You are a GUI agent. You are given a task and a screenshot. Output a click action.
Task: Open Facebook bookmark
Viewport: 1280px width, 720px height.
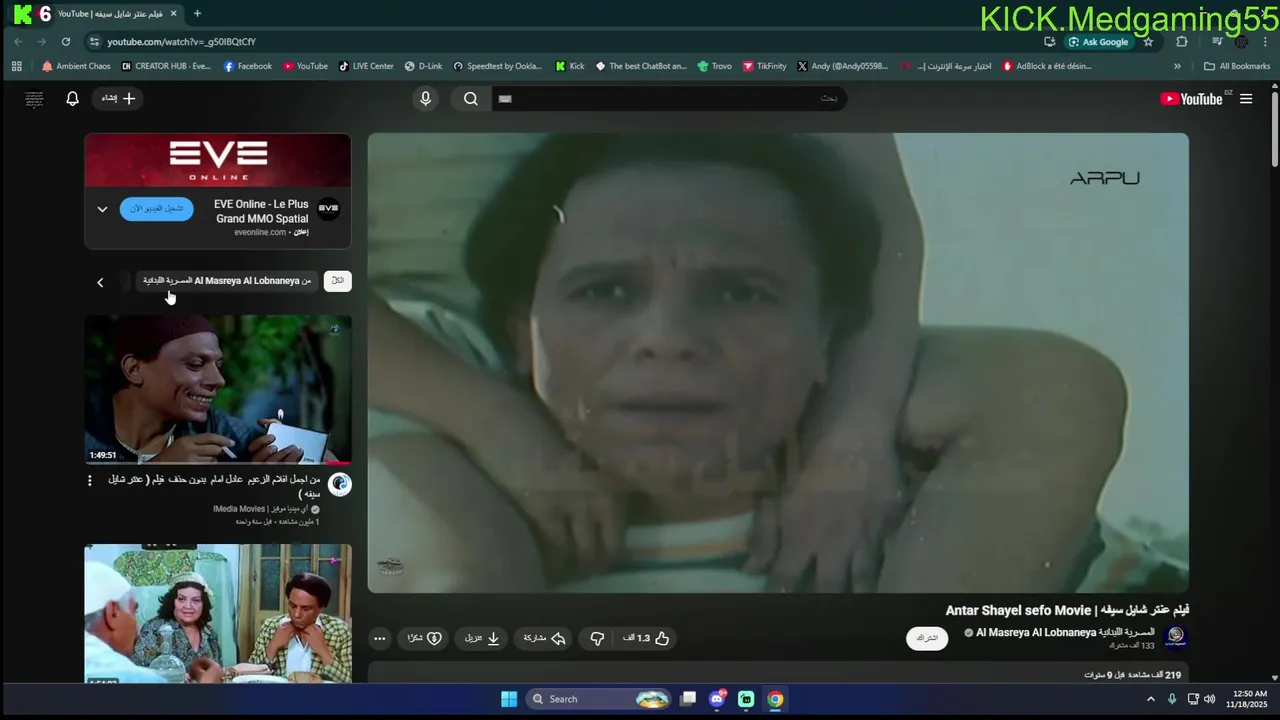[248, 66]
